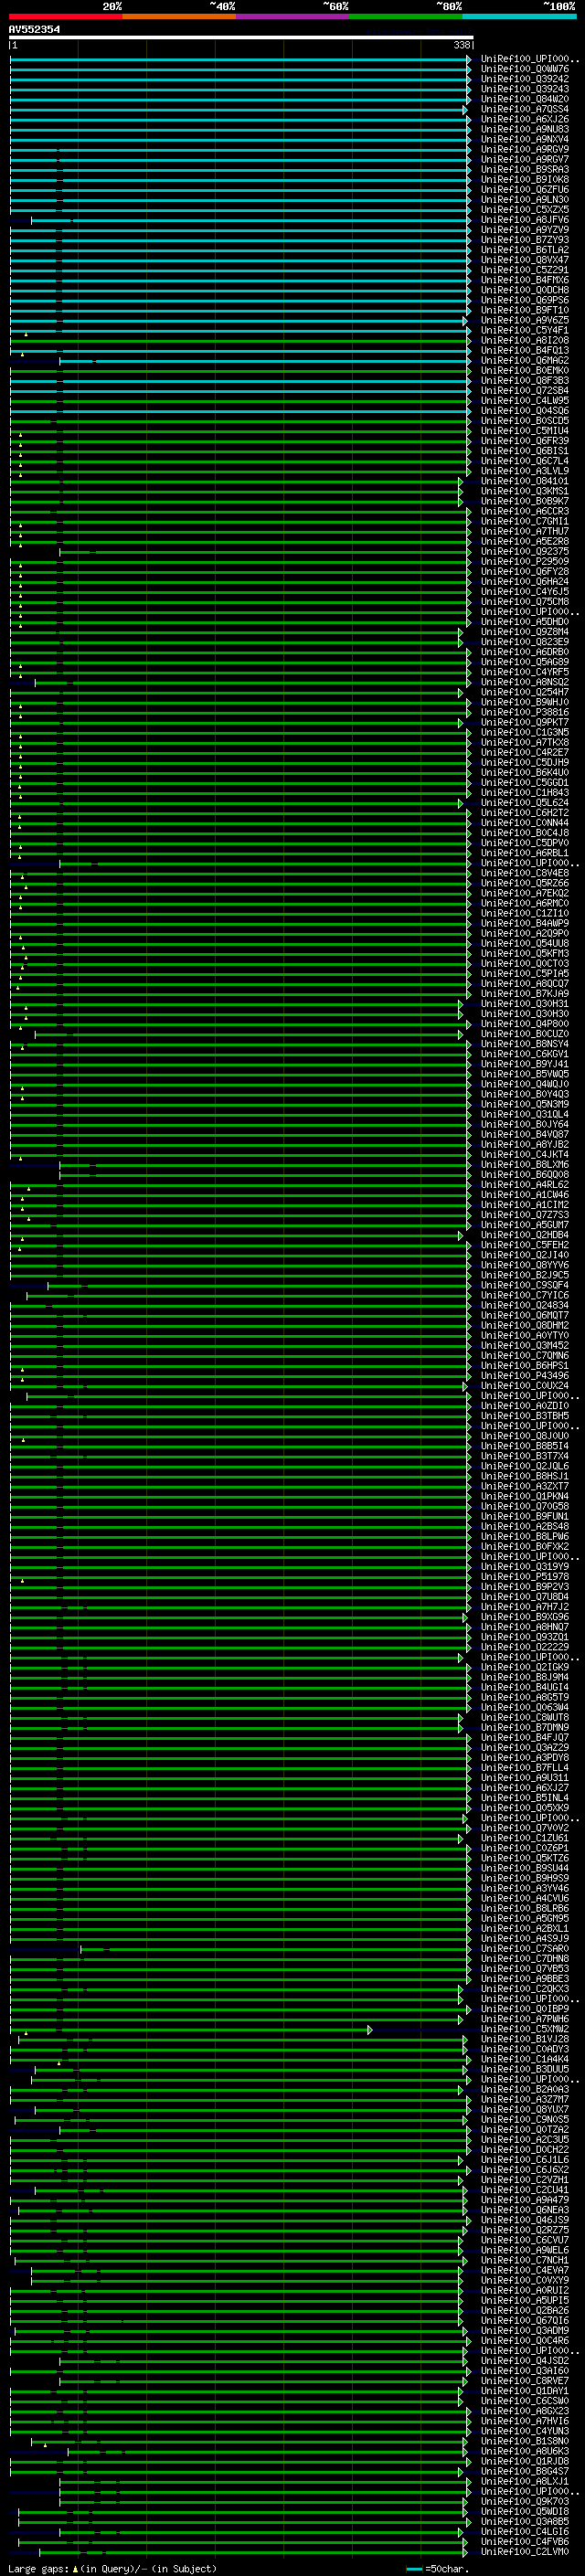Click the UniRef100_C5XNW2 label
The width and height of the screenshot is (585, 2576).
[525, 2029]
